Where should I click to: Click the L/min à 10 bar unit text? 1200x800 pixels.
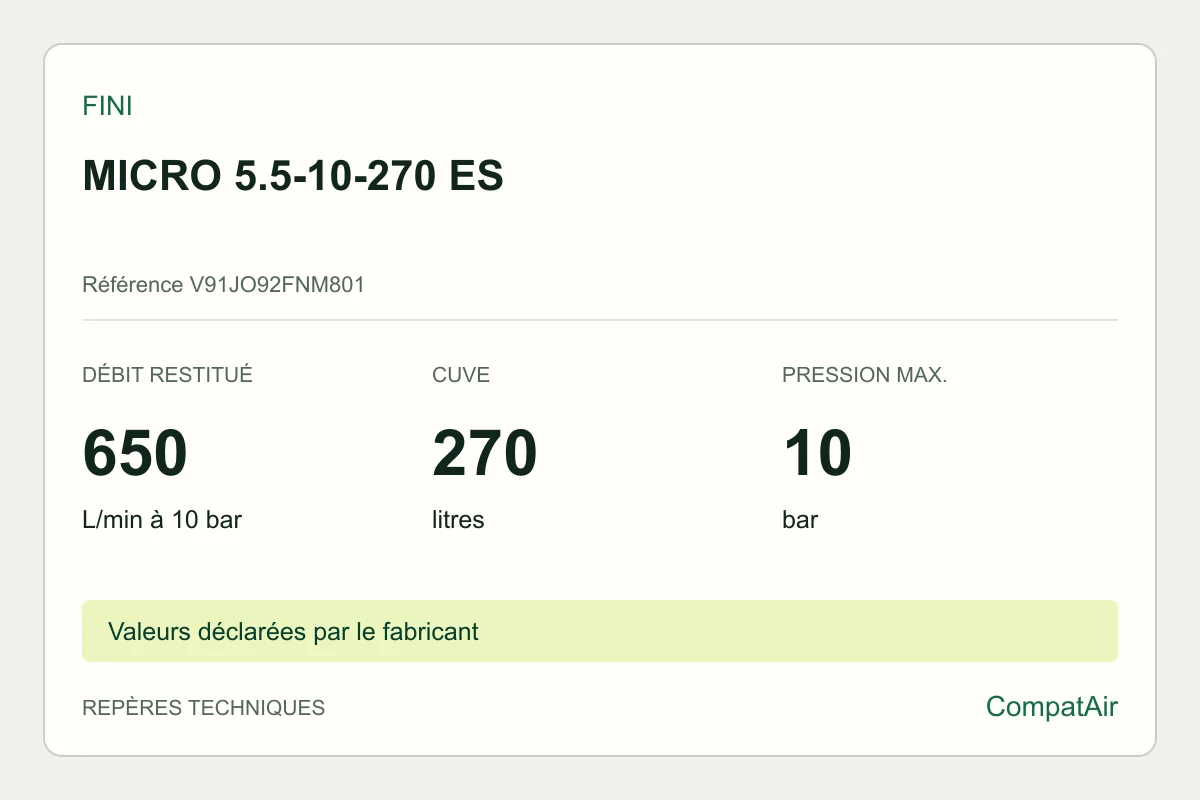162,520
